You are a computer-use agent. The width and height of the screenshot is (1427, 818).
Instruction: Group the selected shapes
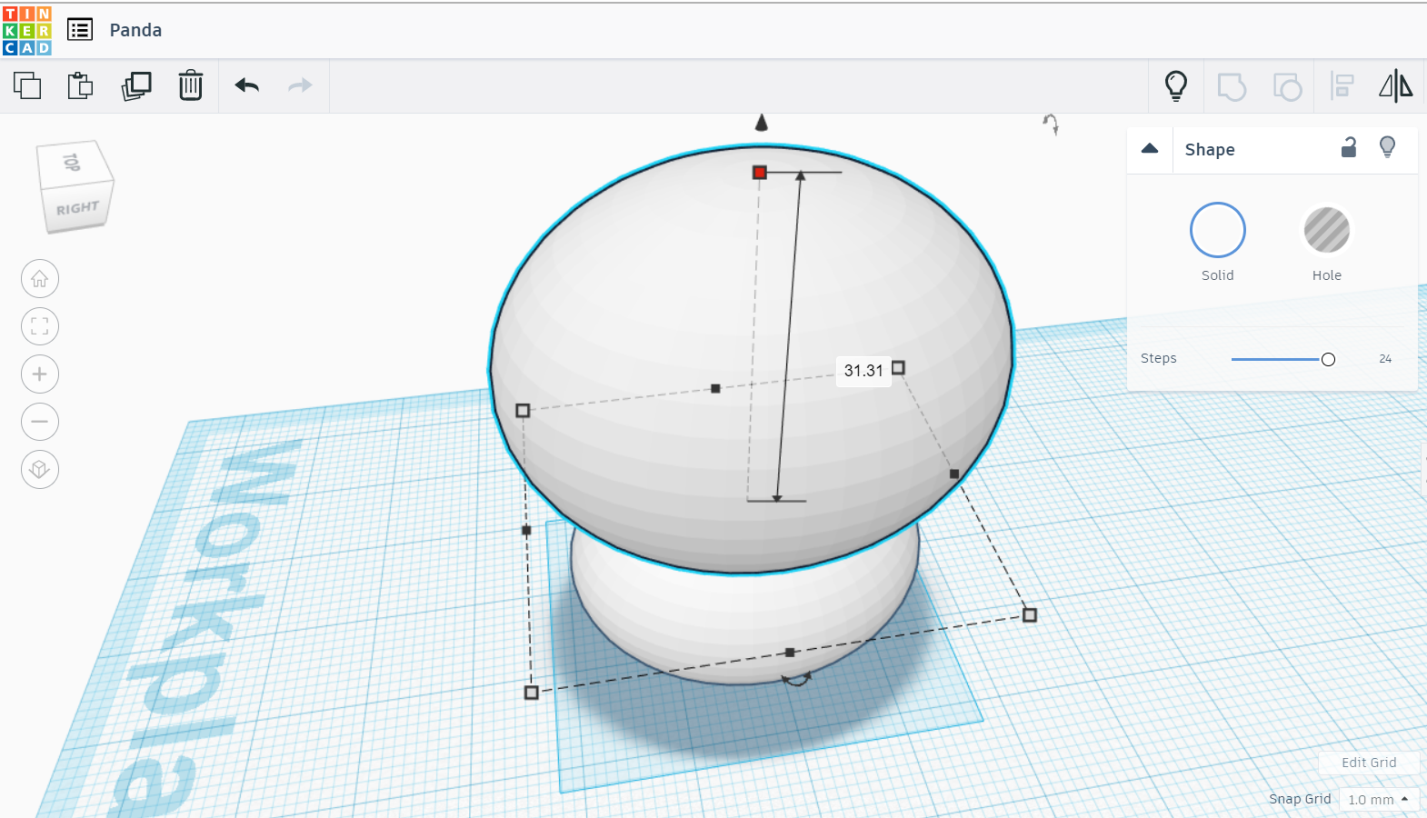pos(1232,86)
